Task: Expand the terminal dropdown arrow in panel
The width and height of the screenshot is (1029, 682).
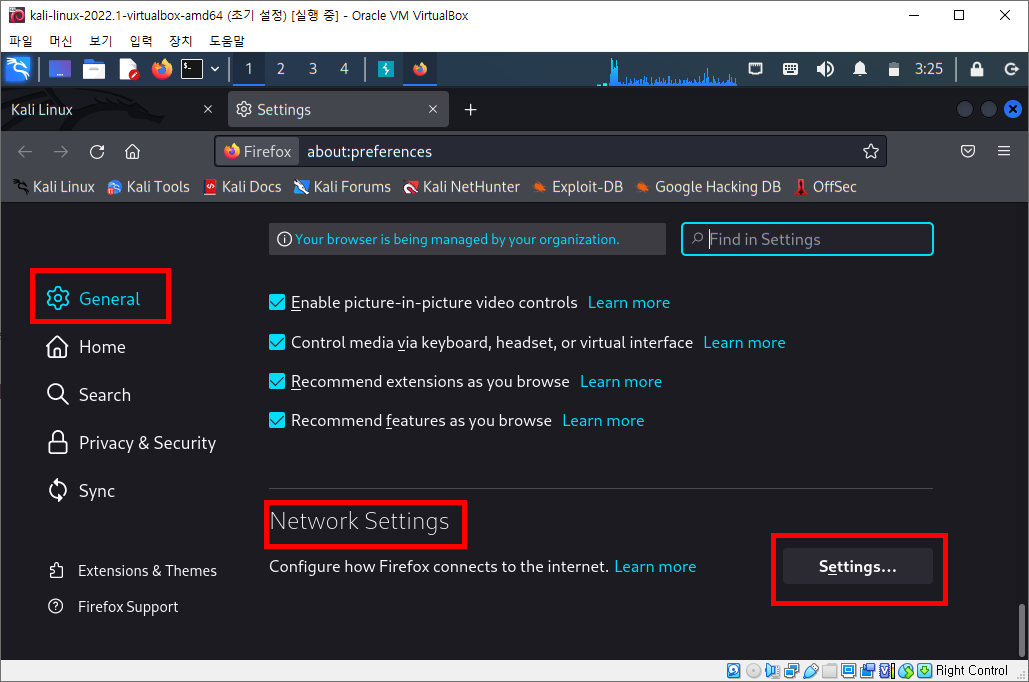Action: tap(215, 69)
